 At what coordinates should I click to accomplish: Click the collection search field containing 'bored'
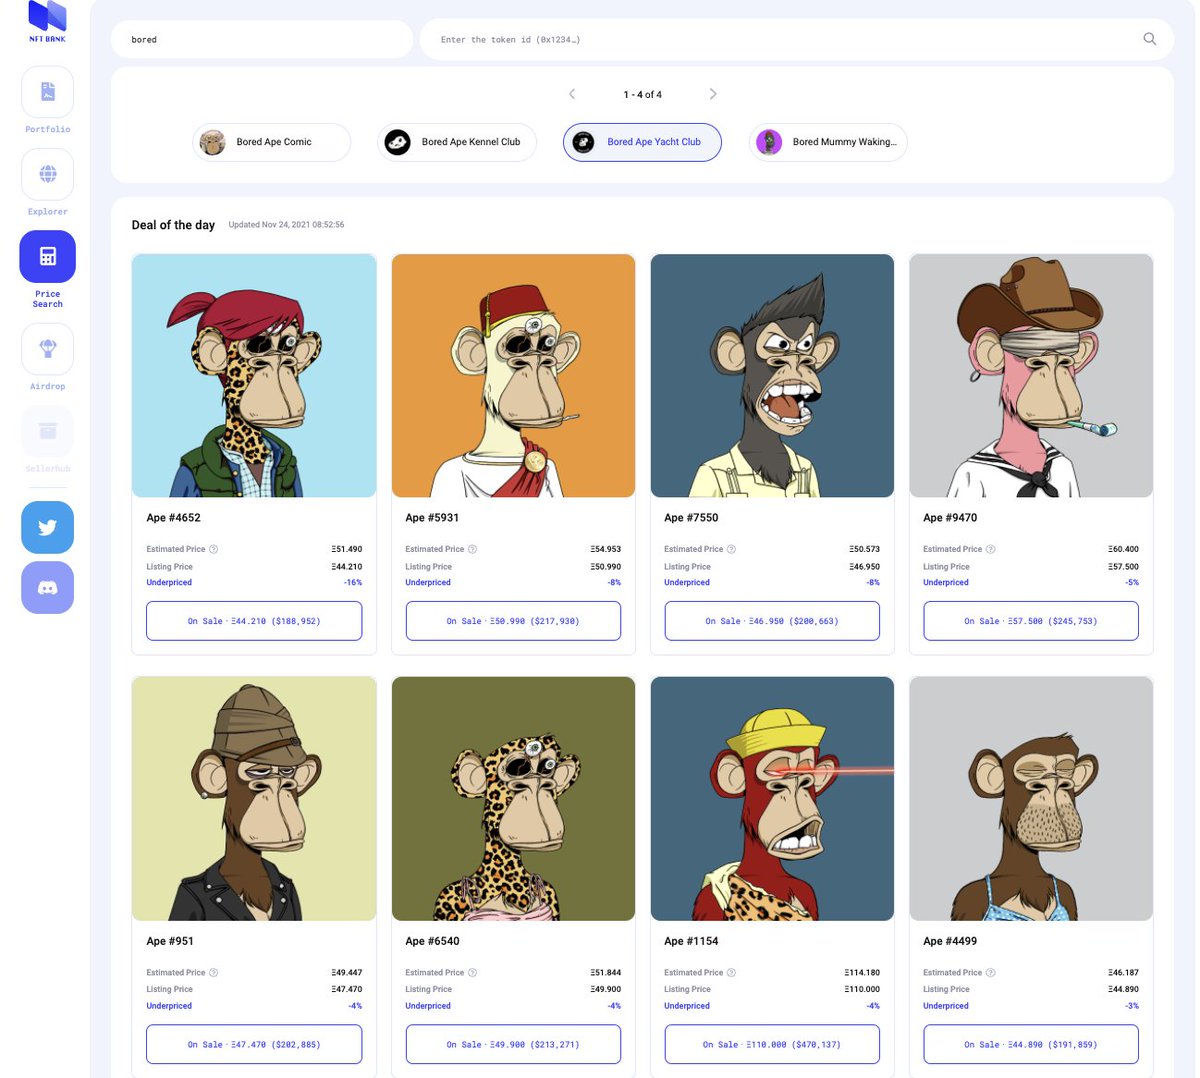[x=262, y=39]
